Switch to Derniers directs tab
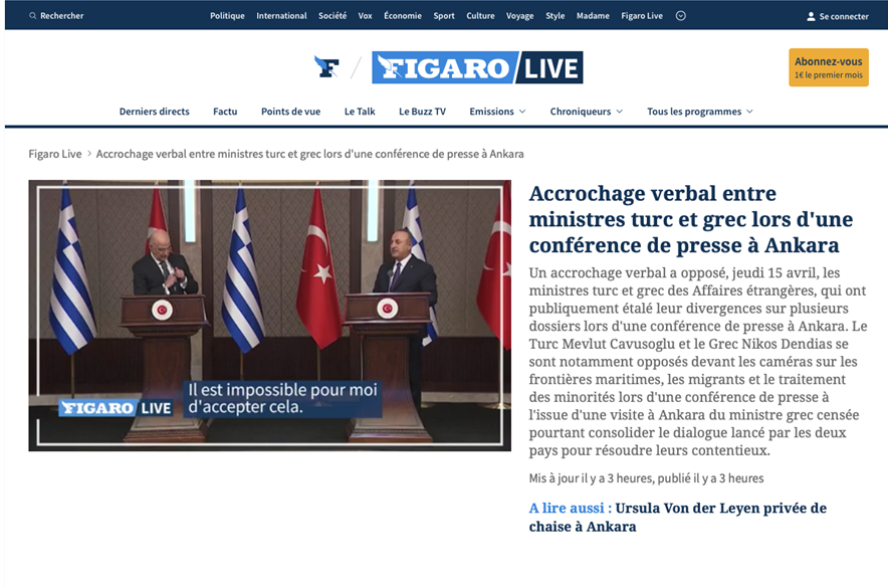Image resolution: width=888 pixels, height=586 pixels. coord(154,112)
